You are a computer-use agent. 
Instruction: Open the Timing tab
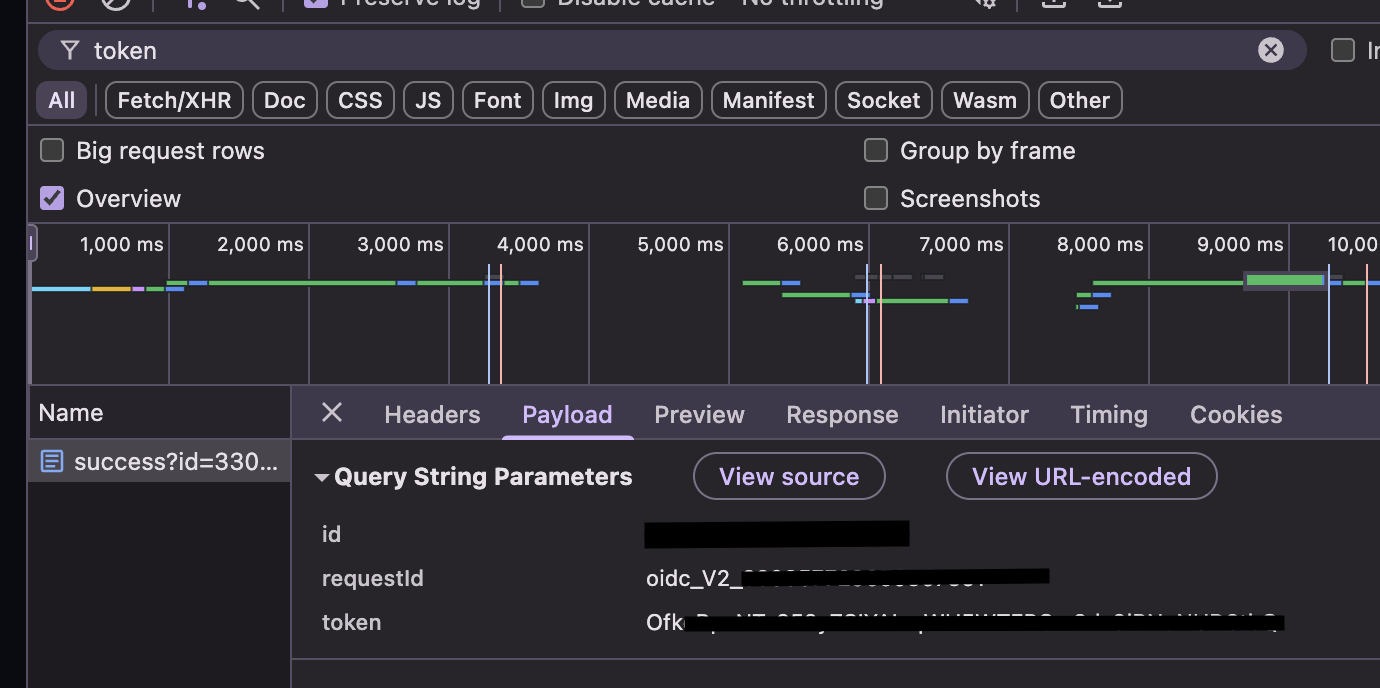point(1109,414)
